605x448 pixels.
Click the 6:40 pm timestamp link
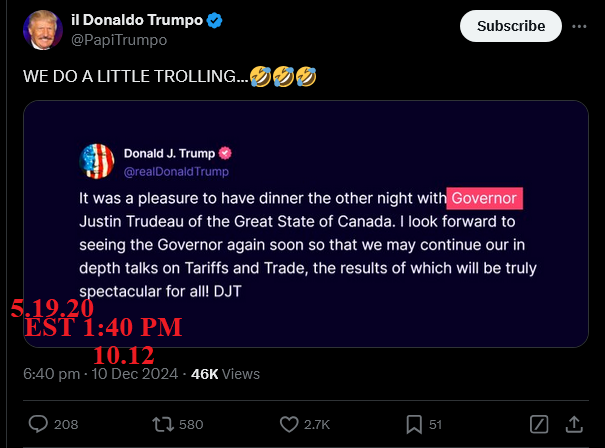click(51, 374)
